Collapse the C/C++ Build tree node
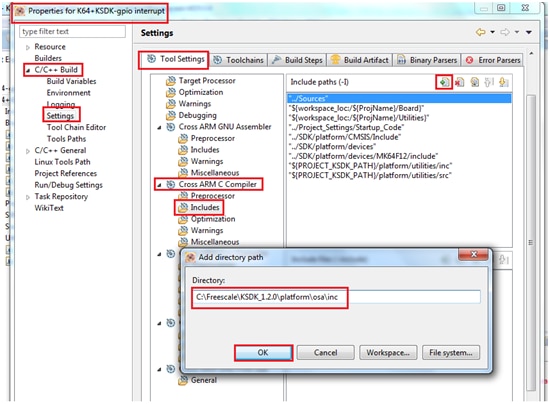 coord(28,70)
